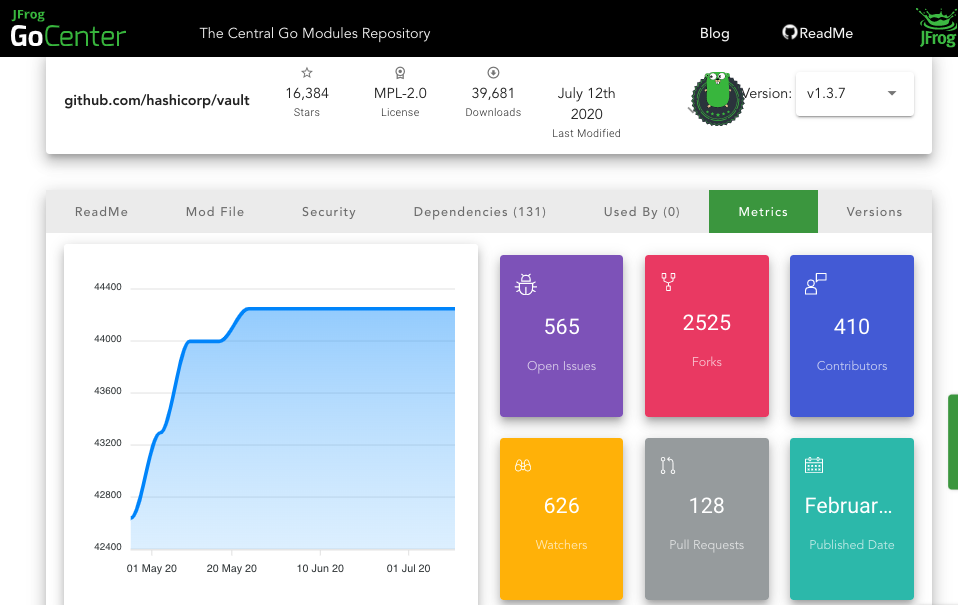Click the 01 May 20 axis label

click(152, 568)
